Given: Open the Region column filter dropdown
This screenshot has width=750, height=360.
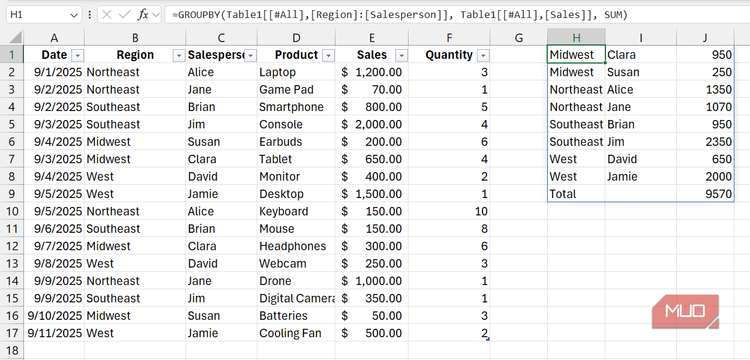Looking at the screenshot, I should tap(179, 56).
